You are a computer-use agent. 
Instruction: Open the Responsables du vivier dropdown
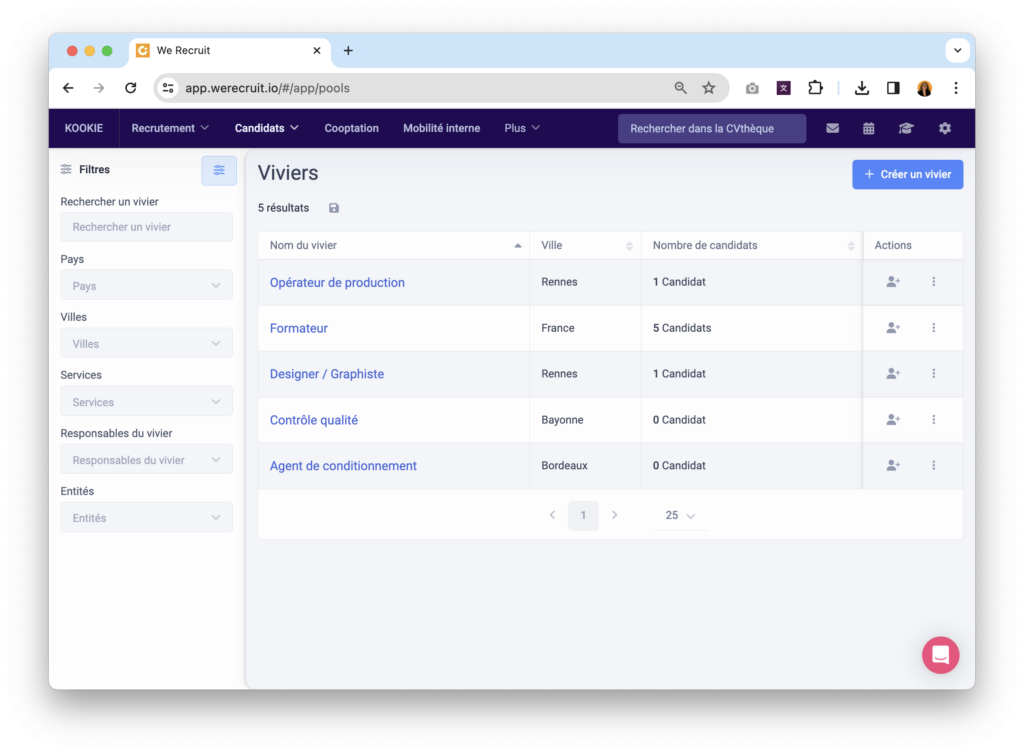[146, 460]
